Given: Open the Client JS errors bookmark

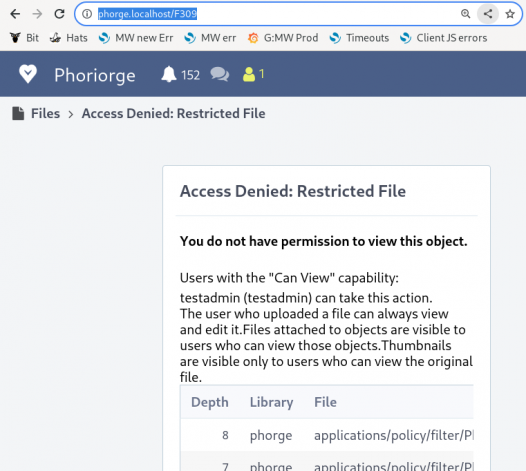Looking at the screenshot, I should [443, 38].
